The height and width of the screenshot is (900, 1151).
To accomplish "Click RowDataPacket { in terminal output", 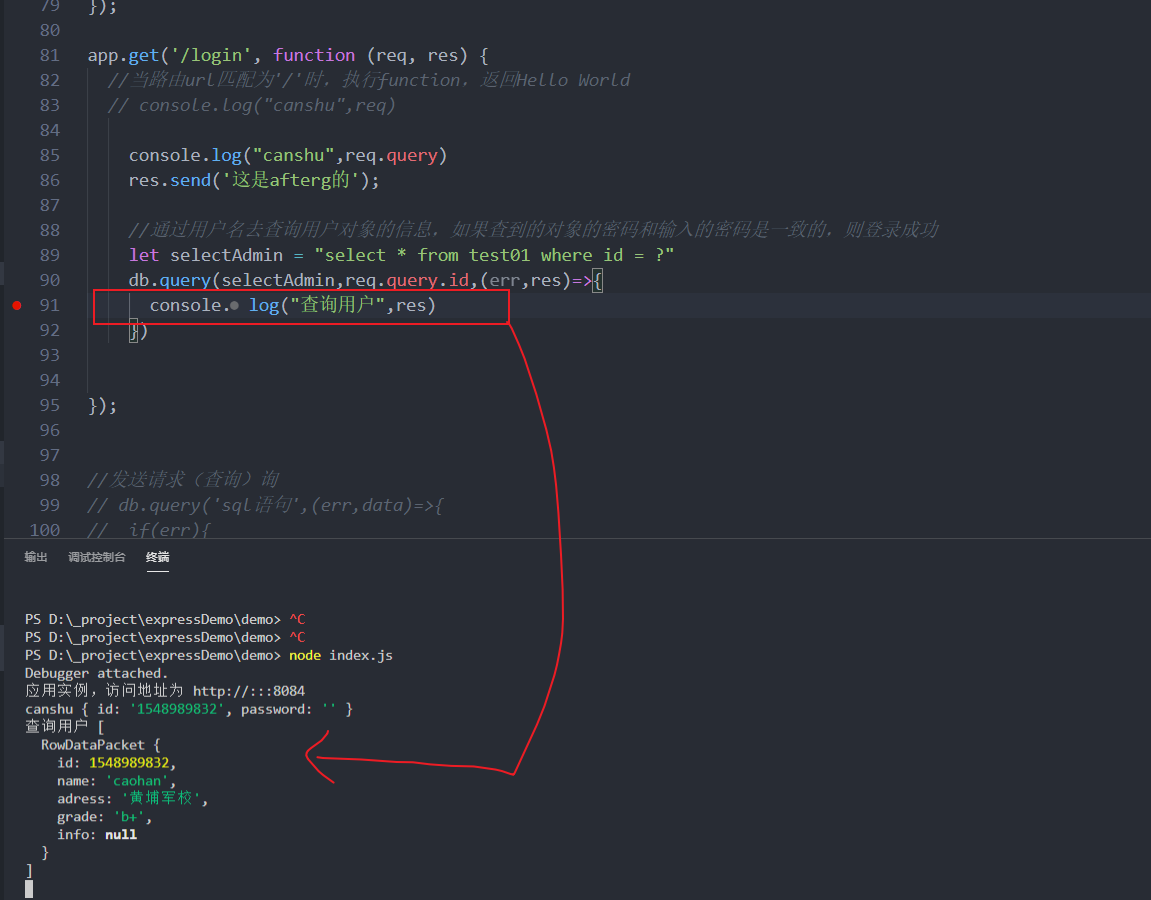I will tap(101, 745).
